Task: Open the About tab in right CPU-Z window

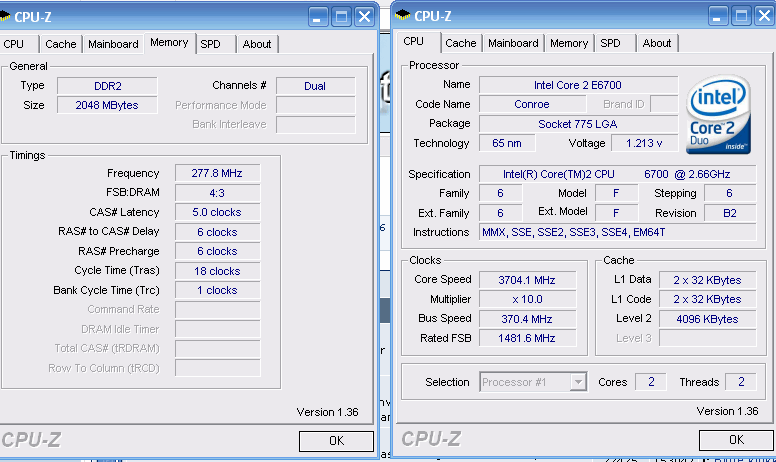Action: coord(657,43)
